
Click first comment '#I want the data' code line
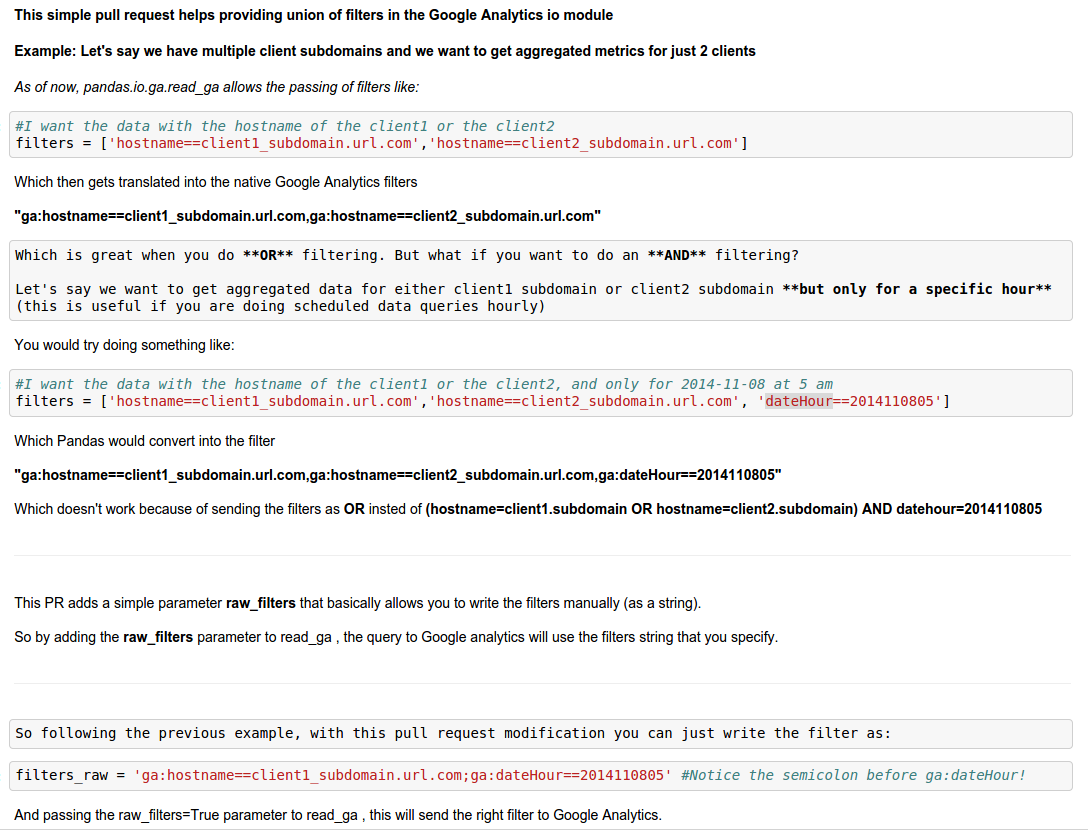[x=285, y=126]
